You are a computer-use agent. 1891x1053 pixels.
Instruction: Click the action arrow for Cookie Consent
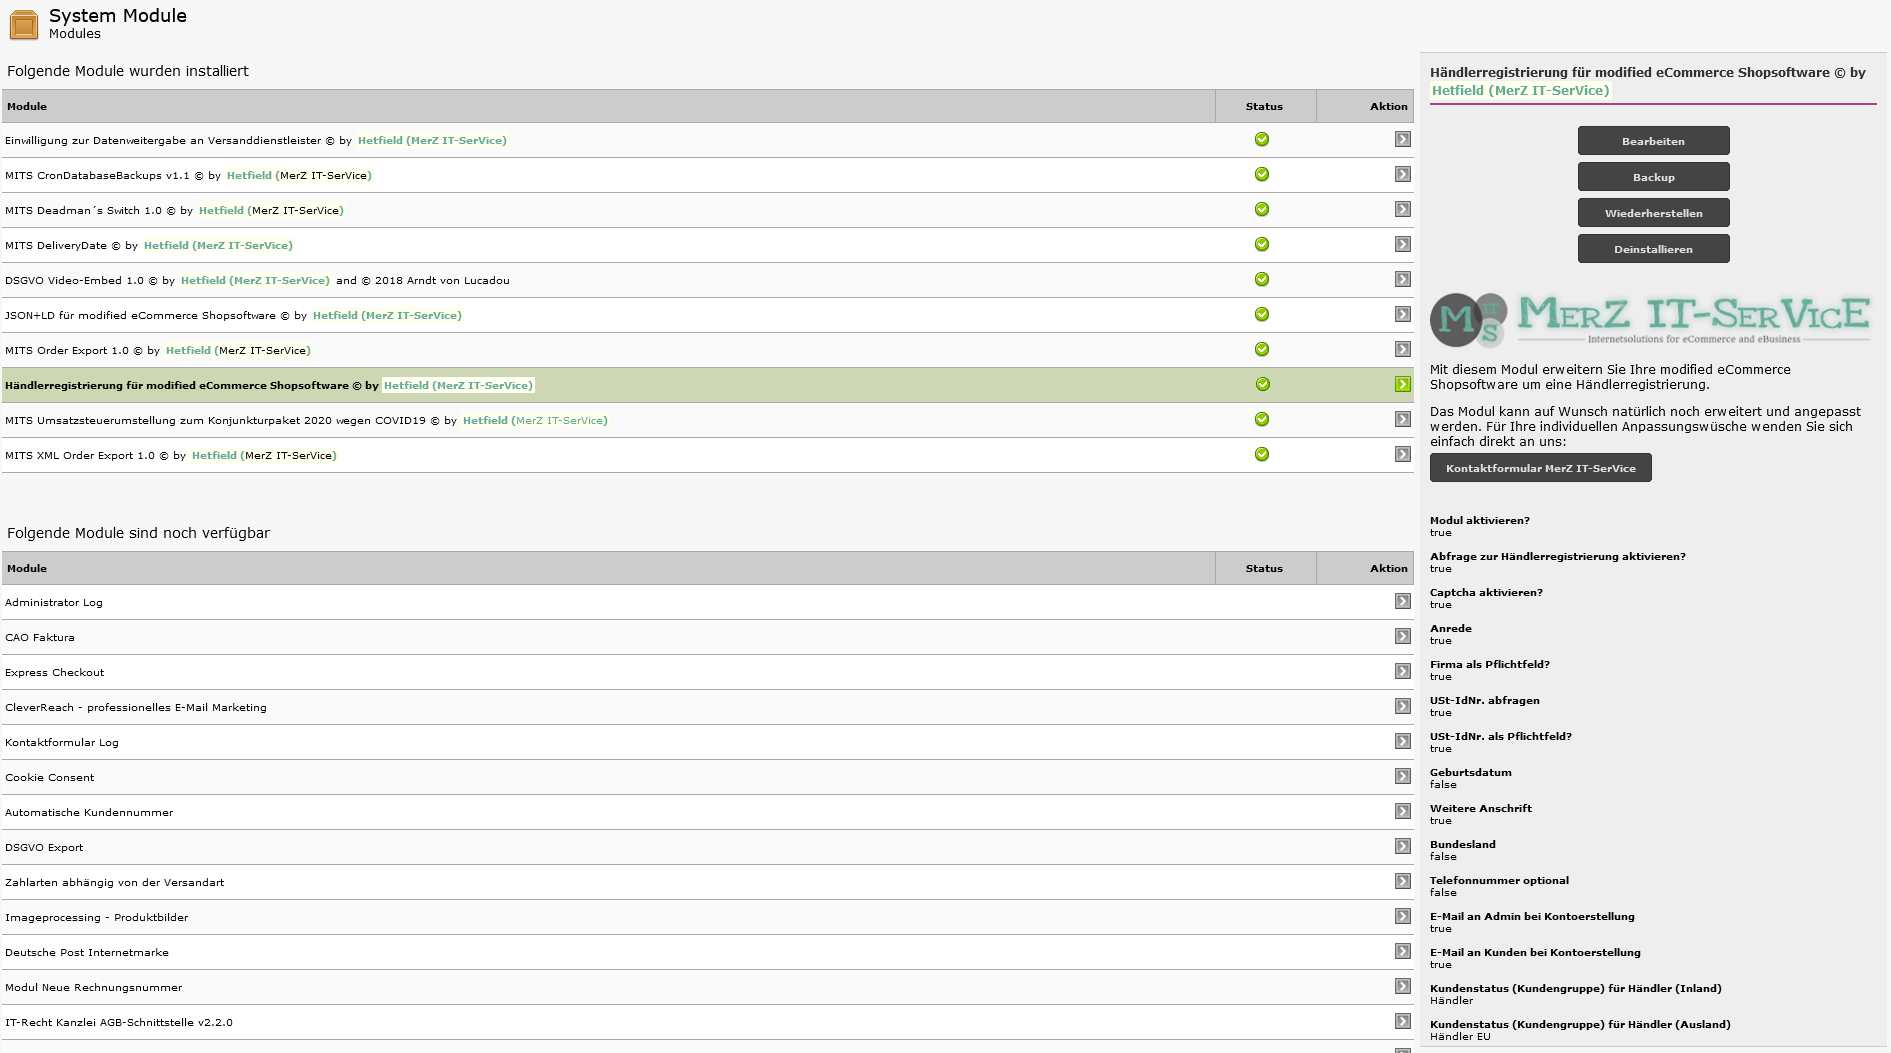click(x=1403, y=777)
